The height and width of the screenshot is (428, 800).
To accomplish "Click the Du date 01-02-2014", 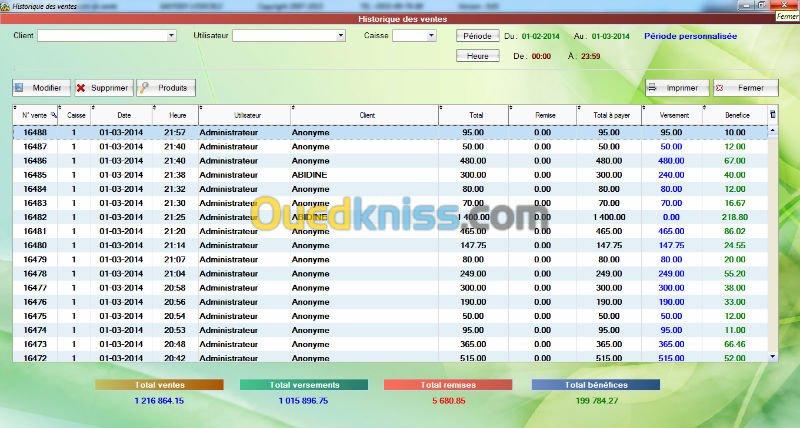I will tap(540, 36).
